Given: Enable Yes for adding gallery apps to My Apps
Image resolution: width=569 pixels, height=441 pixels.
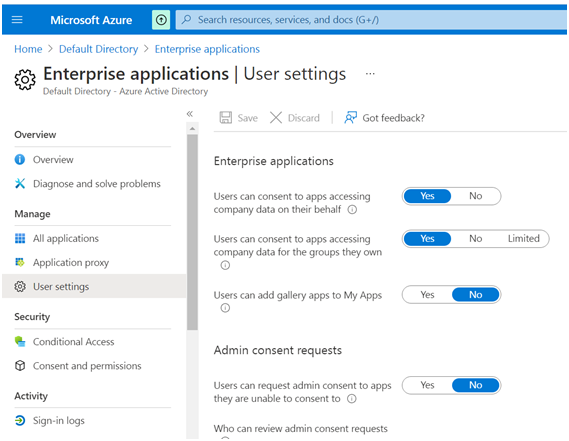Looking at the screenshot, I should tap(427, 294).
